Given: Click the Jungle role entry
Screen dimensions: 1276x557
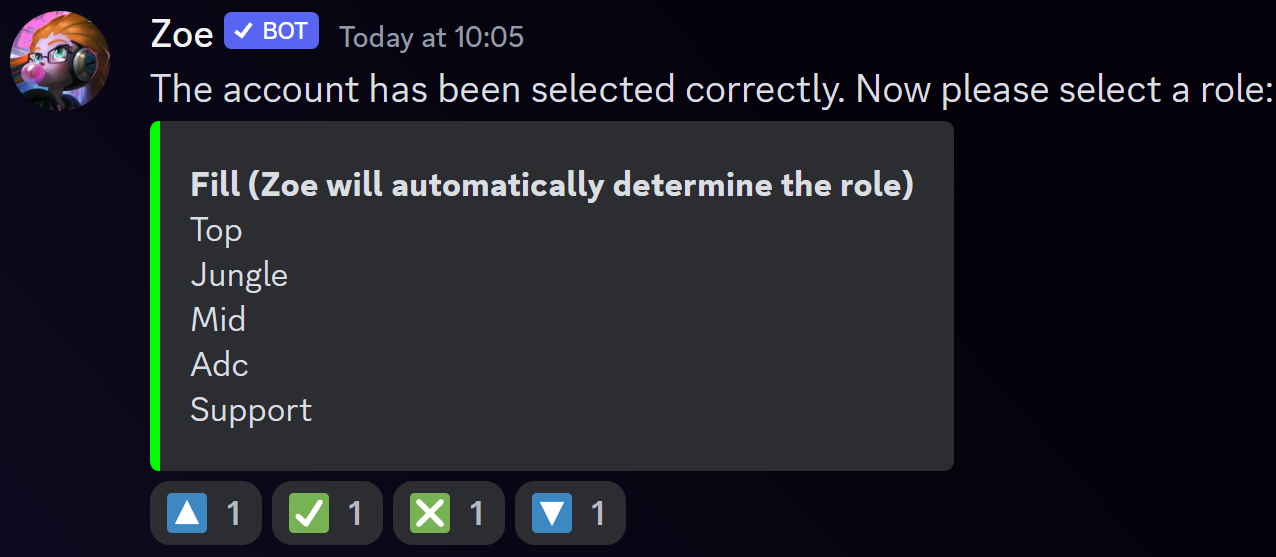Looking at the screenshot, I should 239,275.
